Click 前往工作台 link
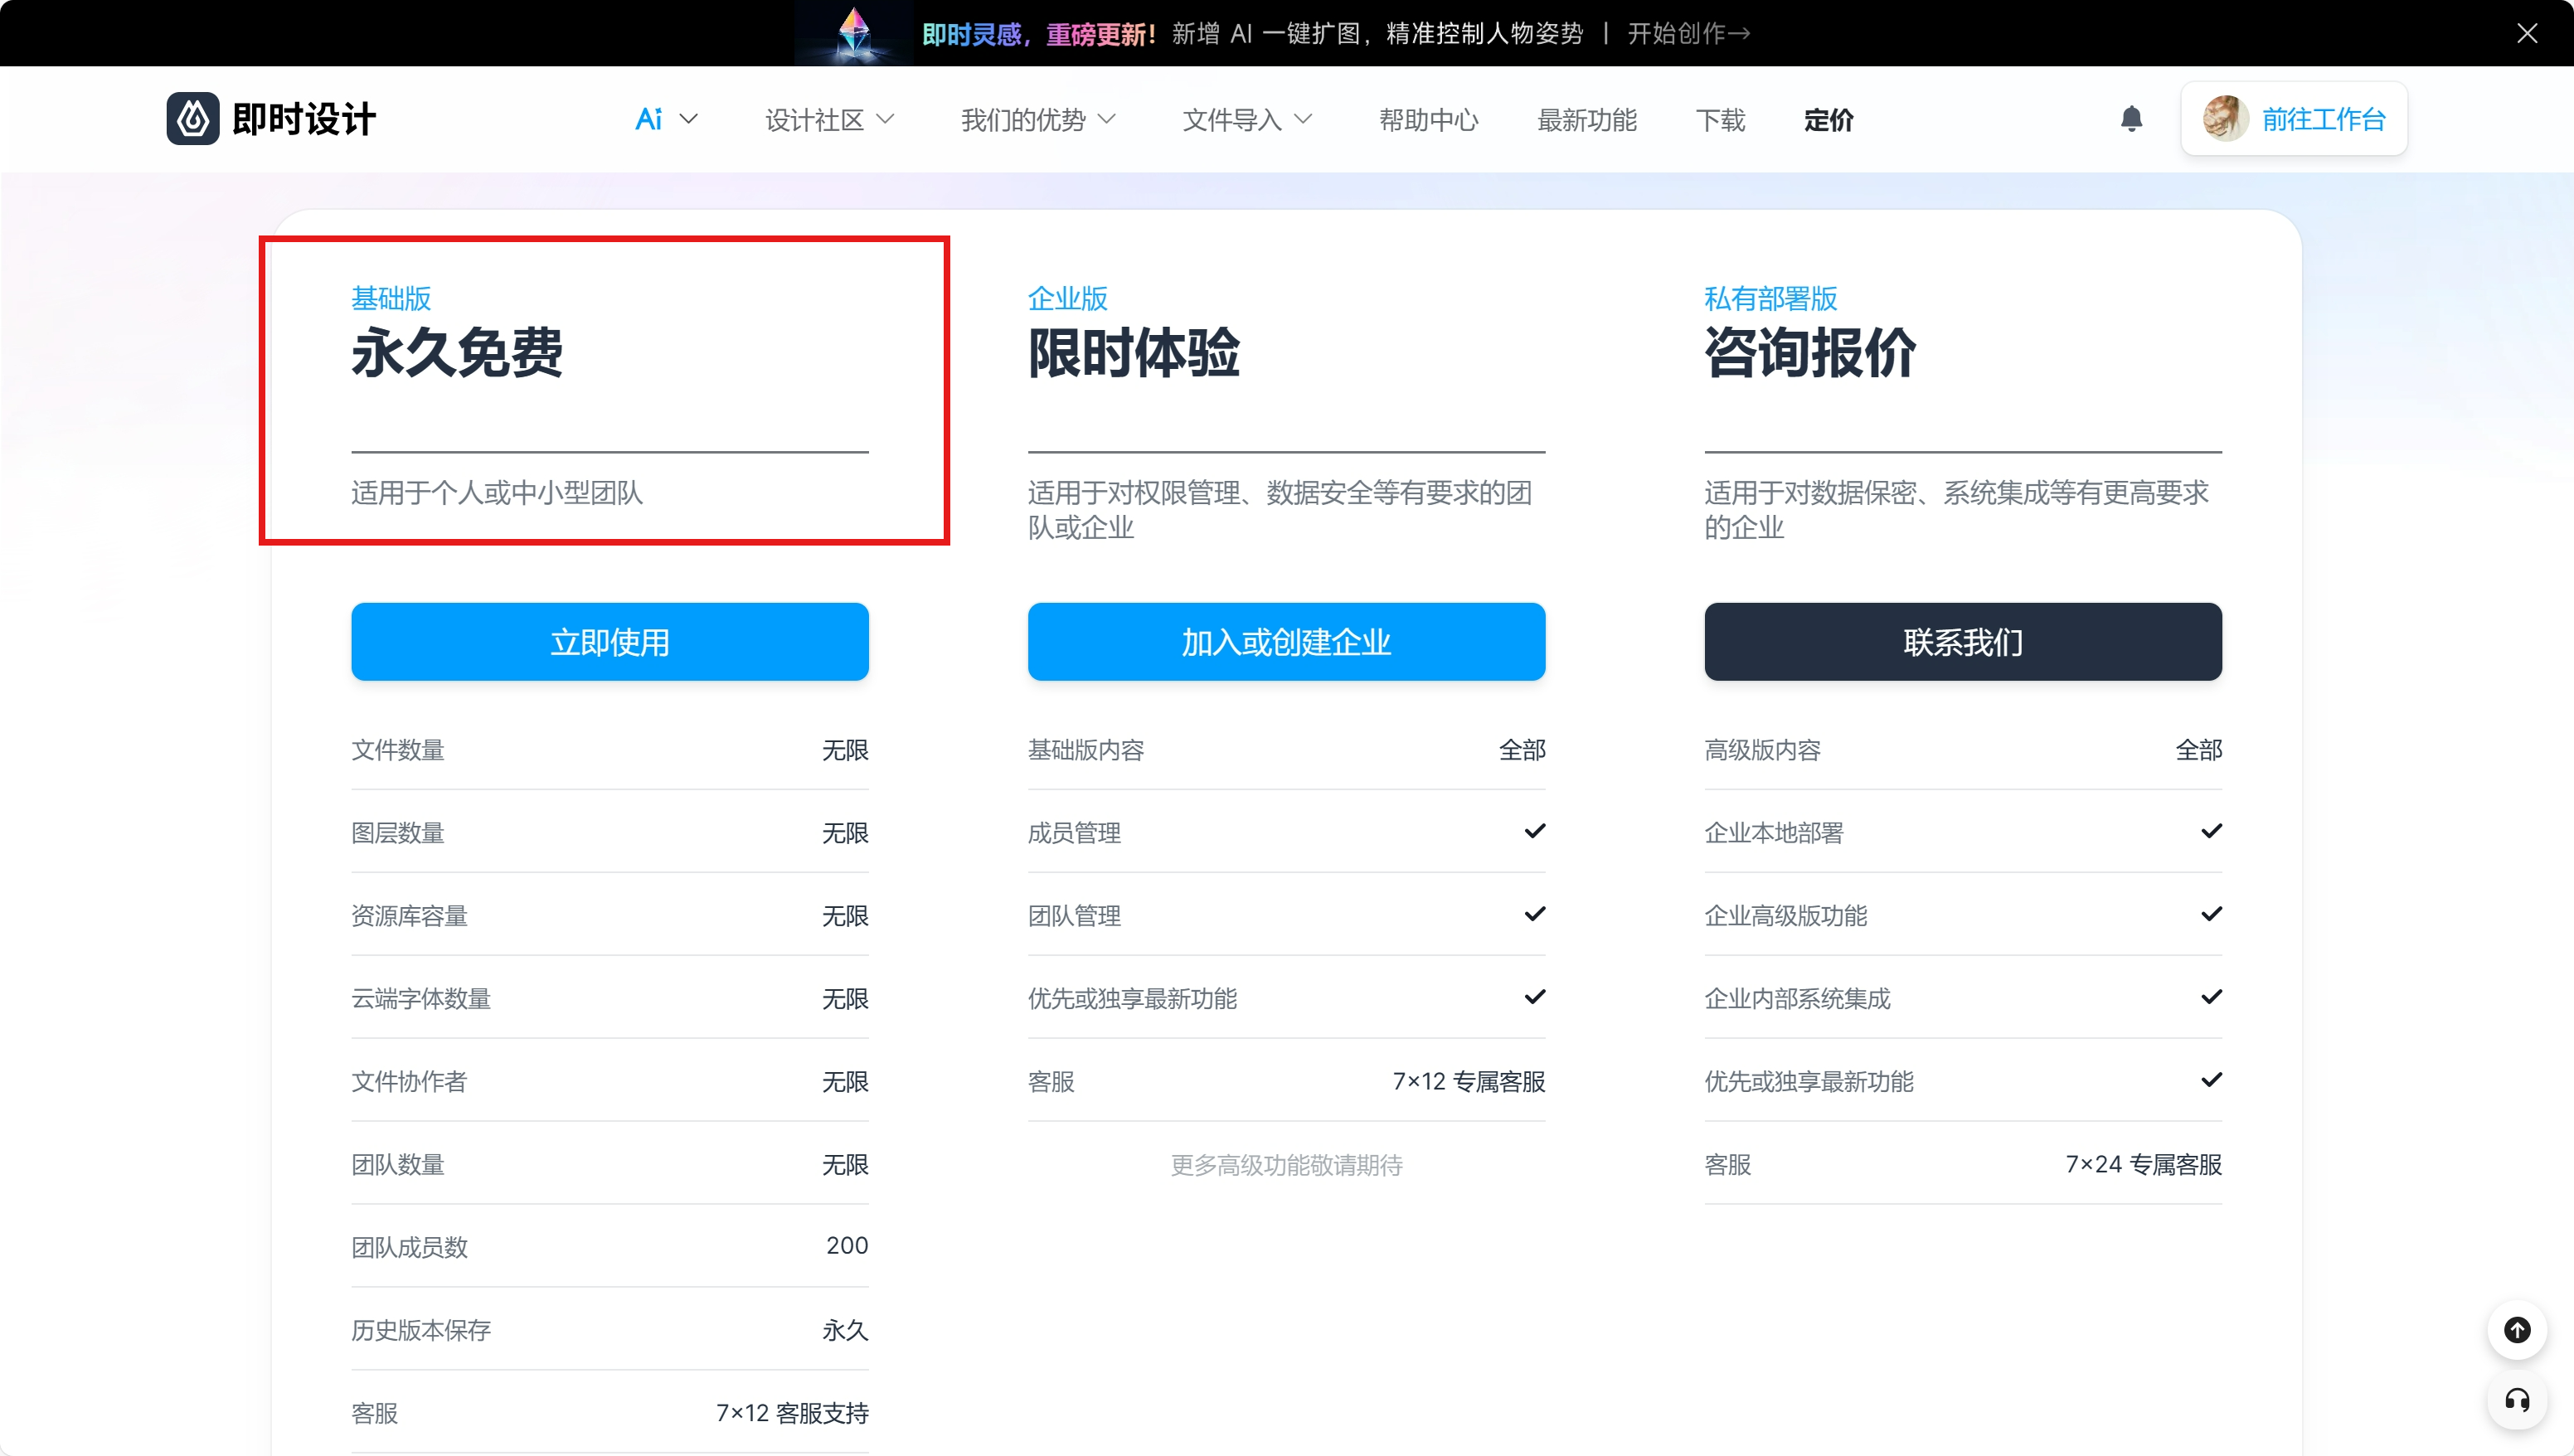 [2324, 119]
